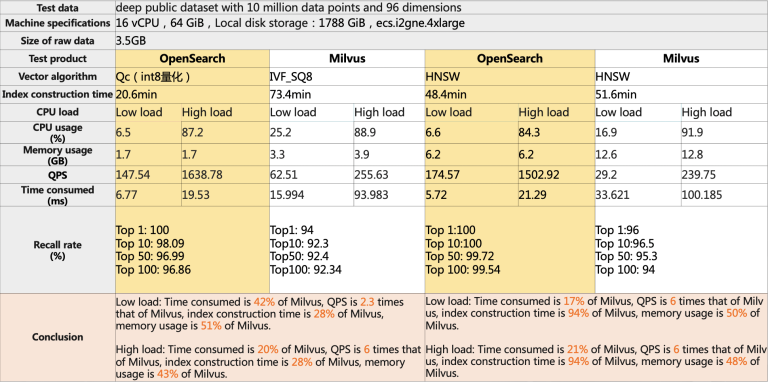Click the 'Machine specifications' row label
The width and height of the screenshot is (768, 382).
click(58, 23)
